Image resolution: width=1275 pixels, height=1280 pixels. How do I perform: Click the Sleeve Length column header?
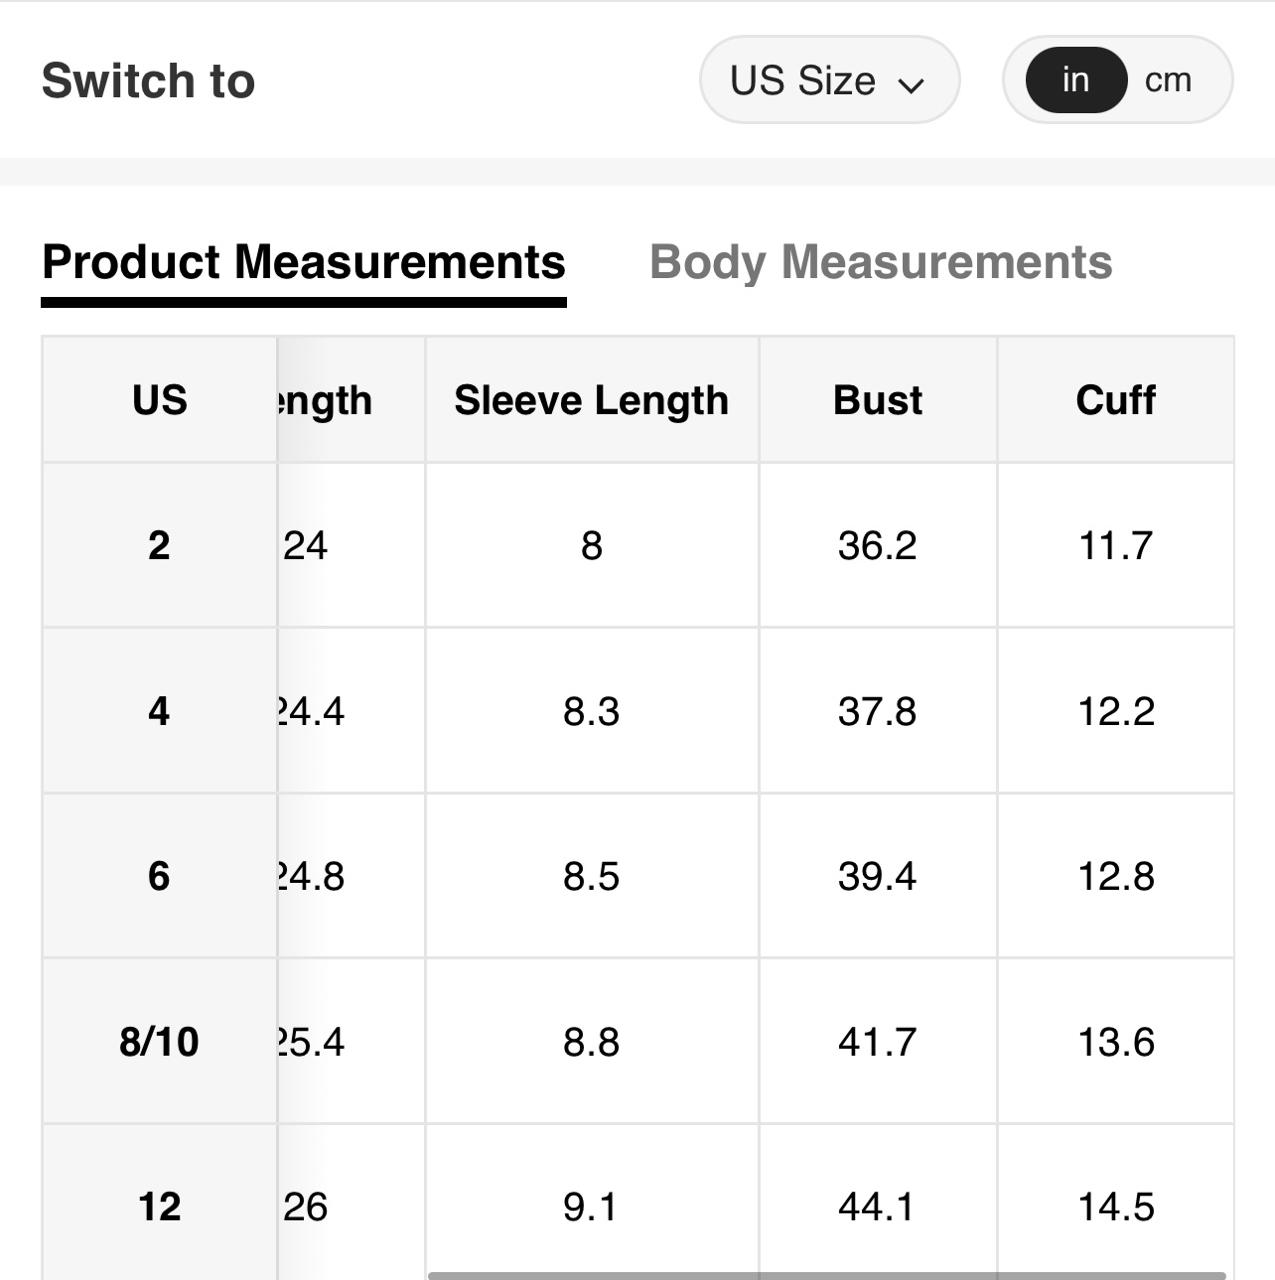coord(591,400)
